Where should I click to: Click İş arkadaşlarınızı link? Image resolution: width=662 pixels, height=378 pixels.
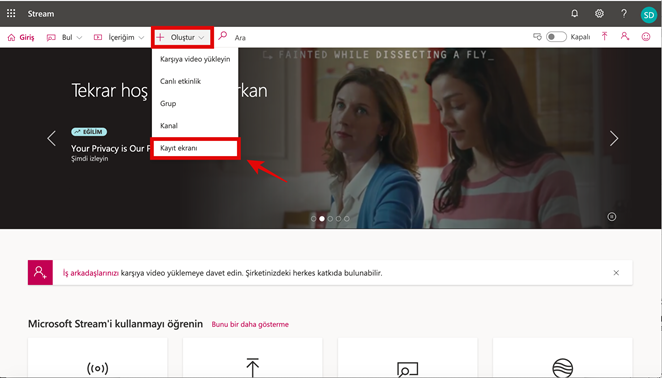pos(90,273)
